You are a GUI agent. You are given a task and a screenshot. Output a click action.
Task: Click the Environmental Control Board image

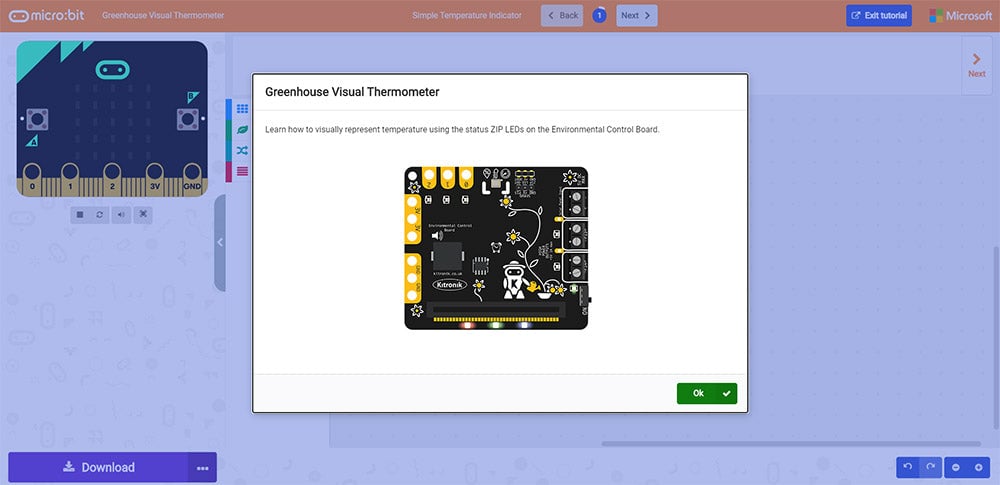tap(496, 248)
